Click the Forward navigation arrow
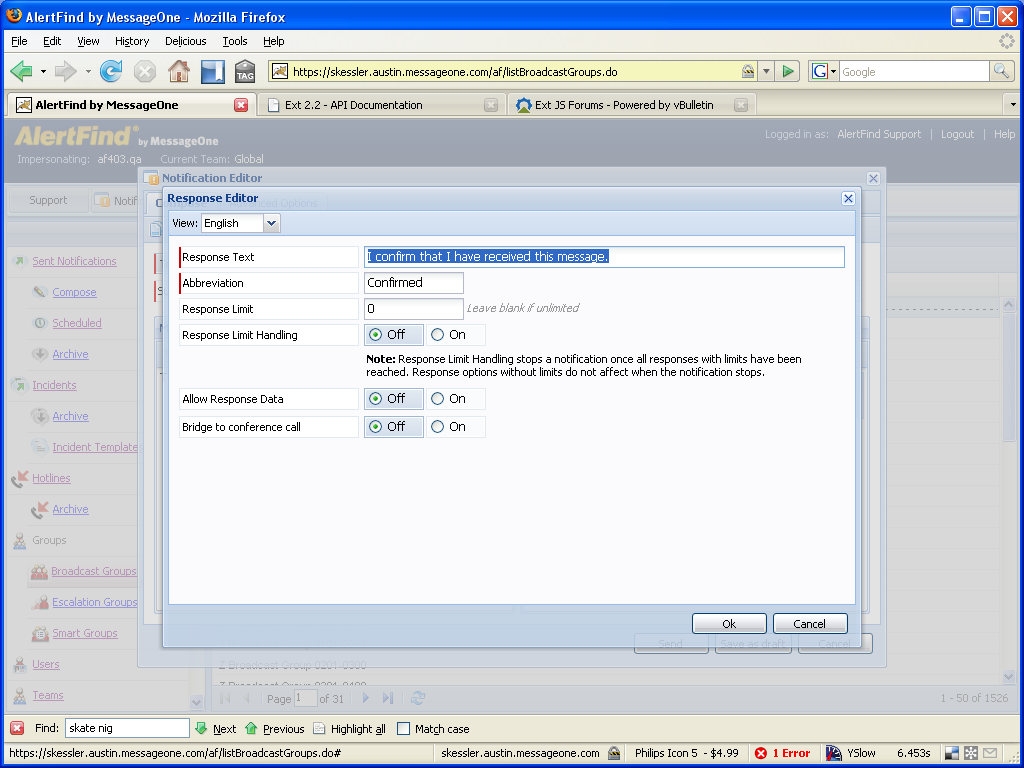This screenshot has height=768, width=1024. tap(65, 71)
